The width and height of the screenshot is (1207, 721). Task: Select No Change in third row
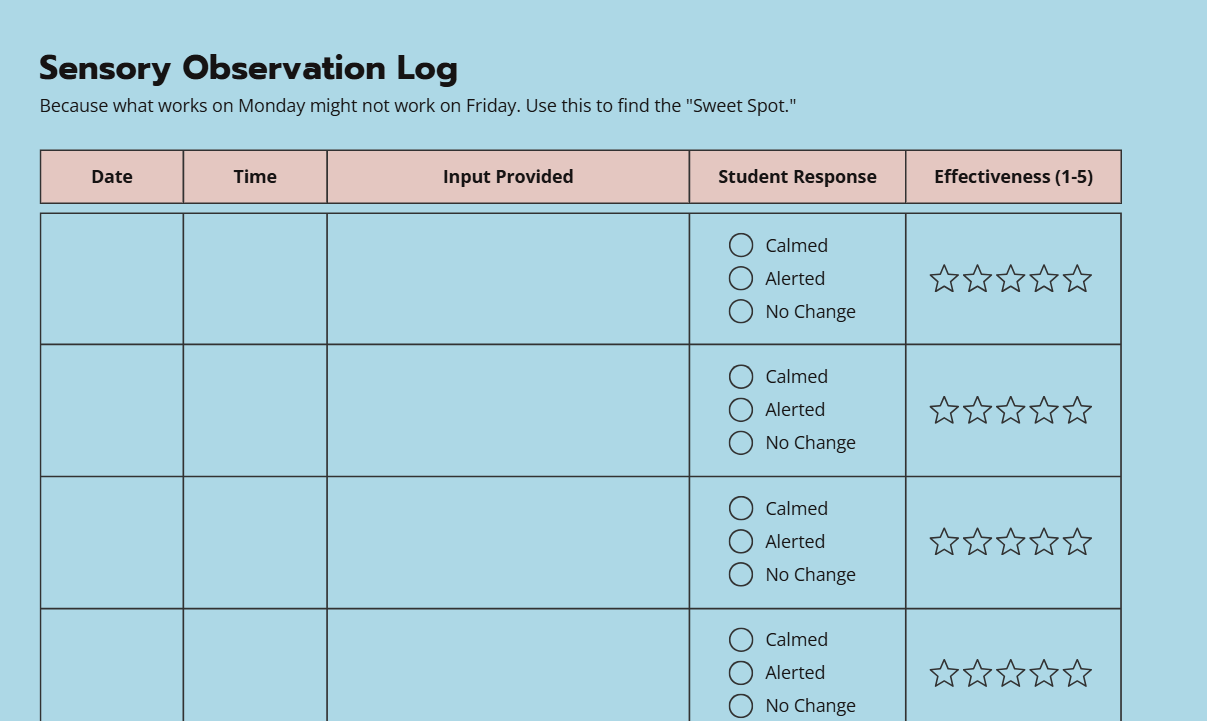pyautogui.click(x=741, y=574)
